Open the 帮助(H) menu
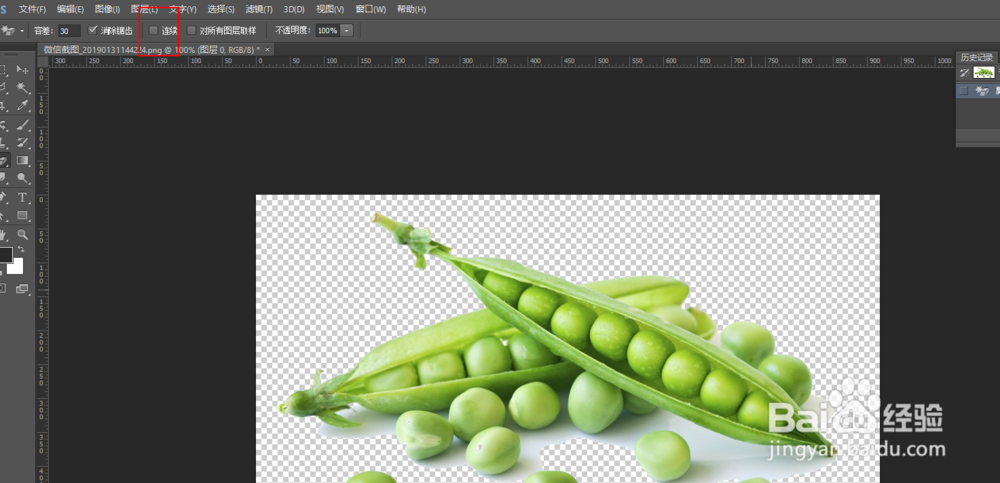This screenshot has height=483, width=1000. [411, 10]
